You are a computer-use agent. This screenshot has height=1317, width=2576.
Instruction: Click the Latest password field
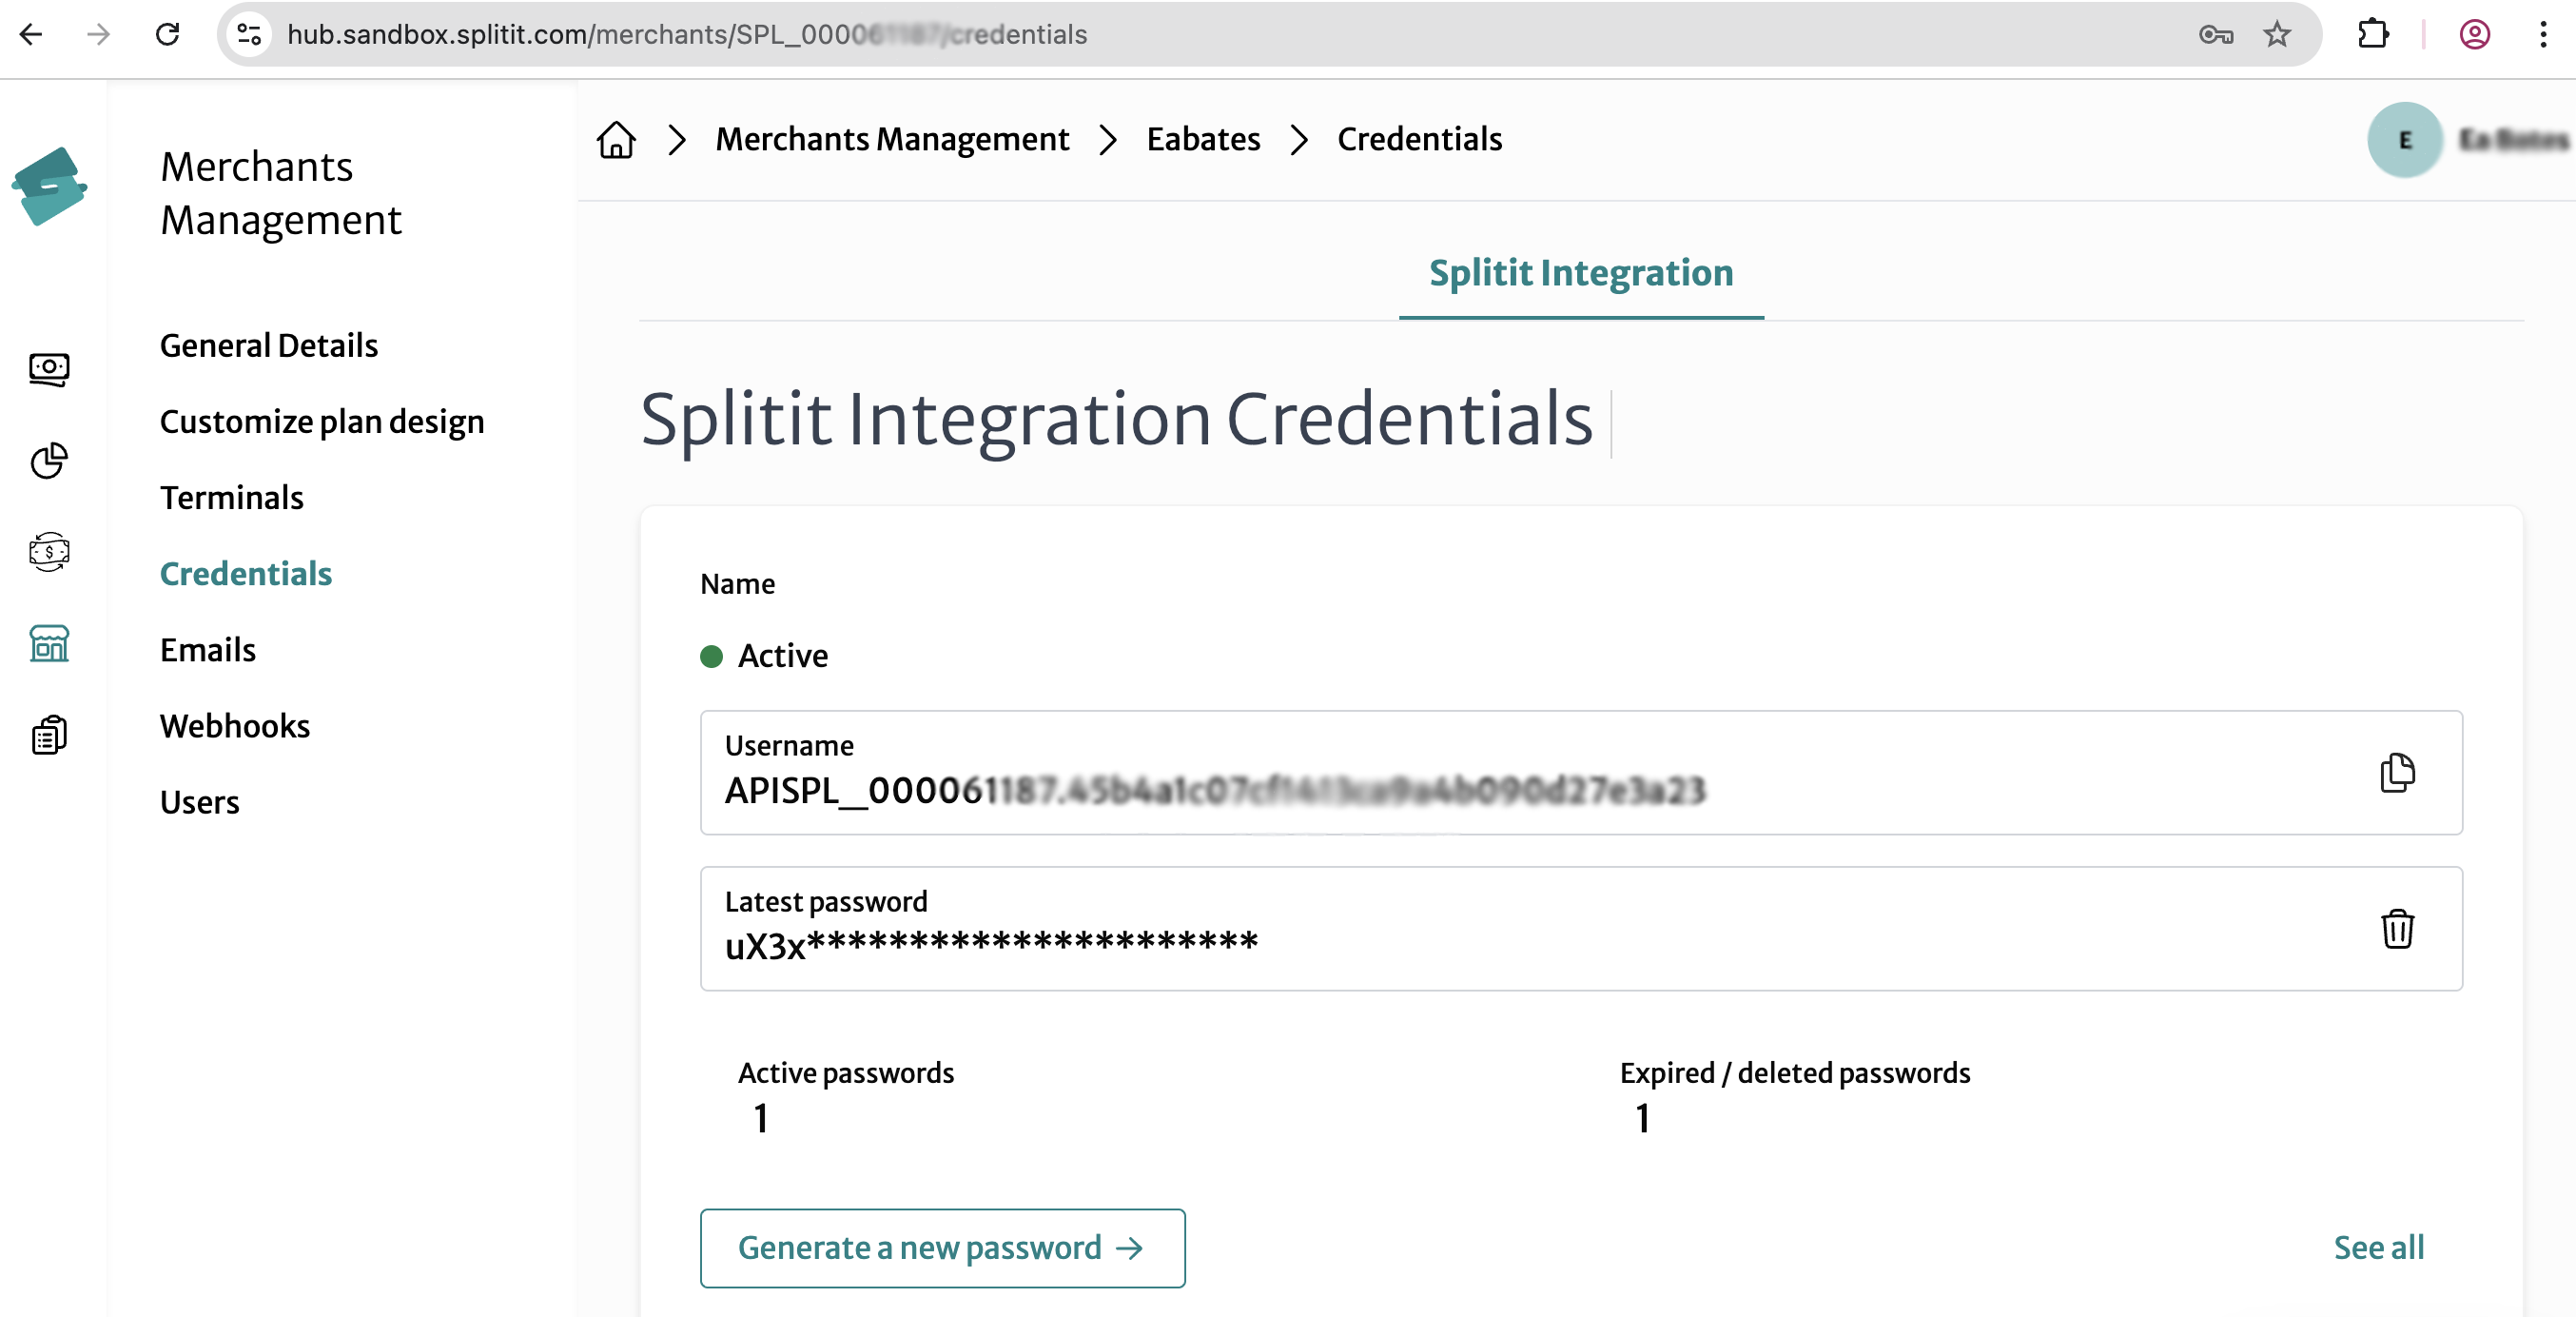[1581, 929]
